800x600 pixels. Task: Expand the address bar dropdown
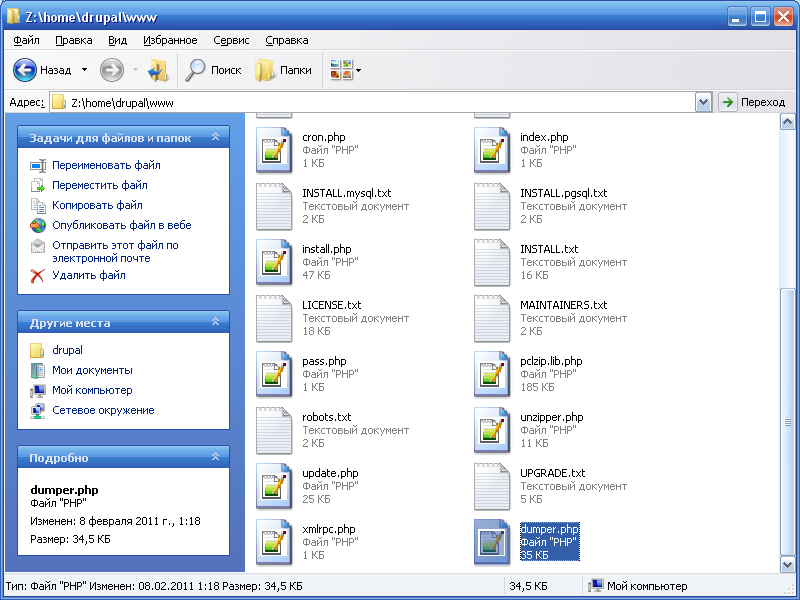tap(703, 103)
